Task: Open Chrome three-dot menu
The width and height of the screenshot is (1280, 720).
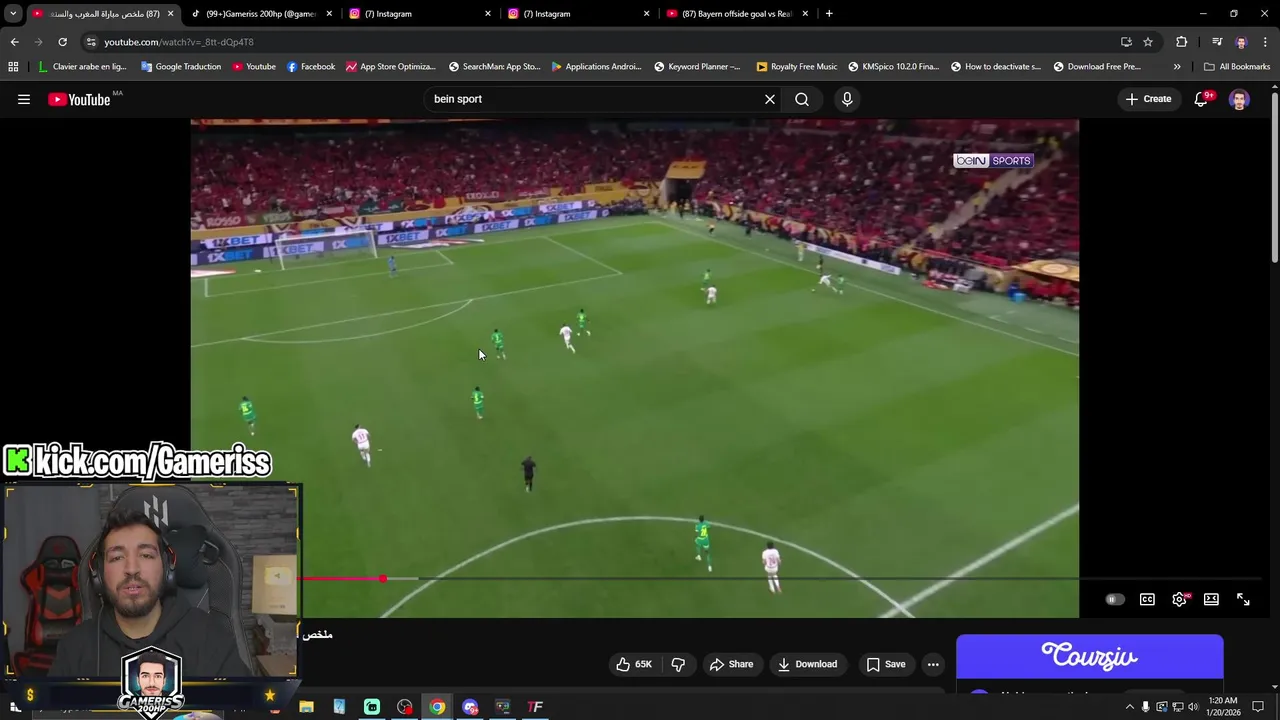Action: tap(1266, 42)
